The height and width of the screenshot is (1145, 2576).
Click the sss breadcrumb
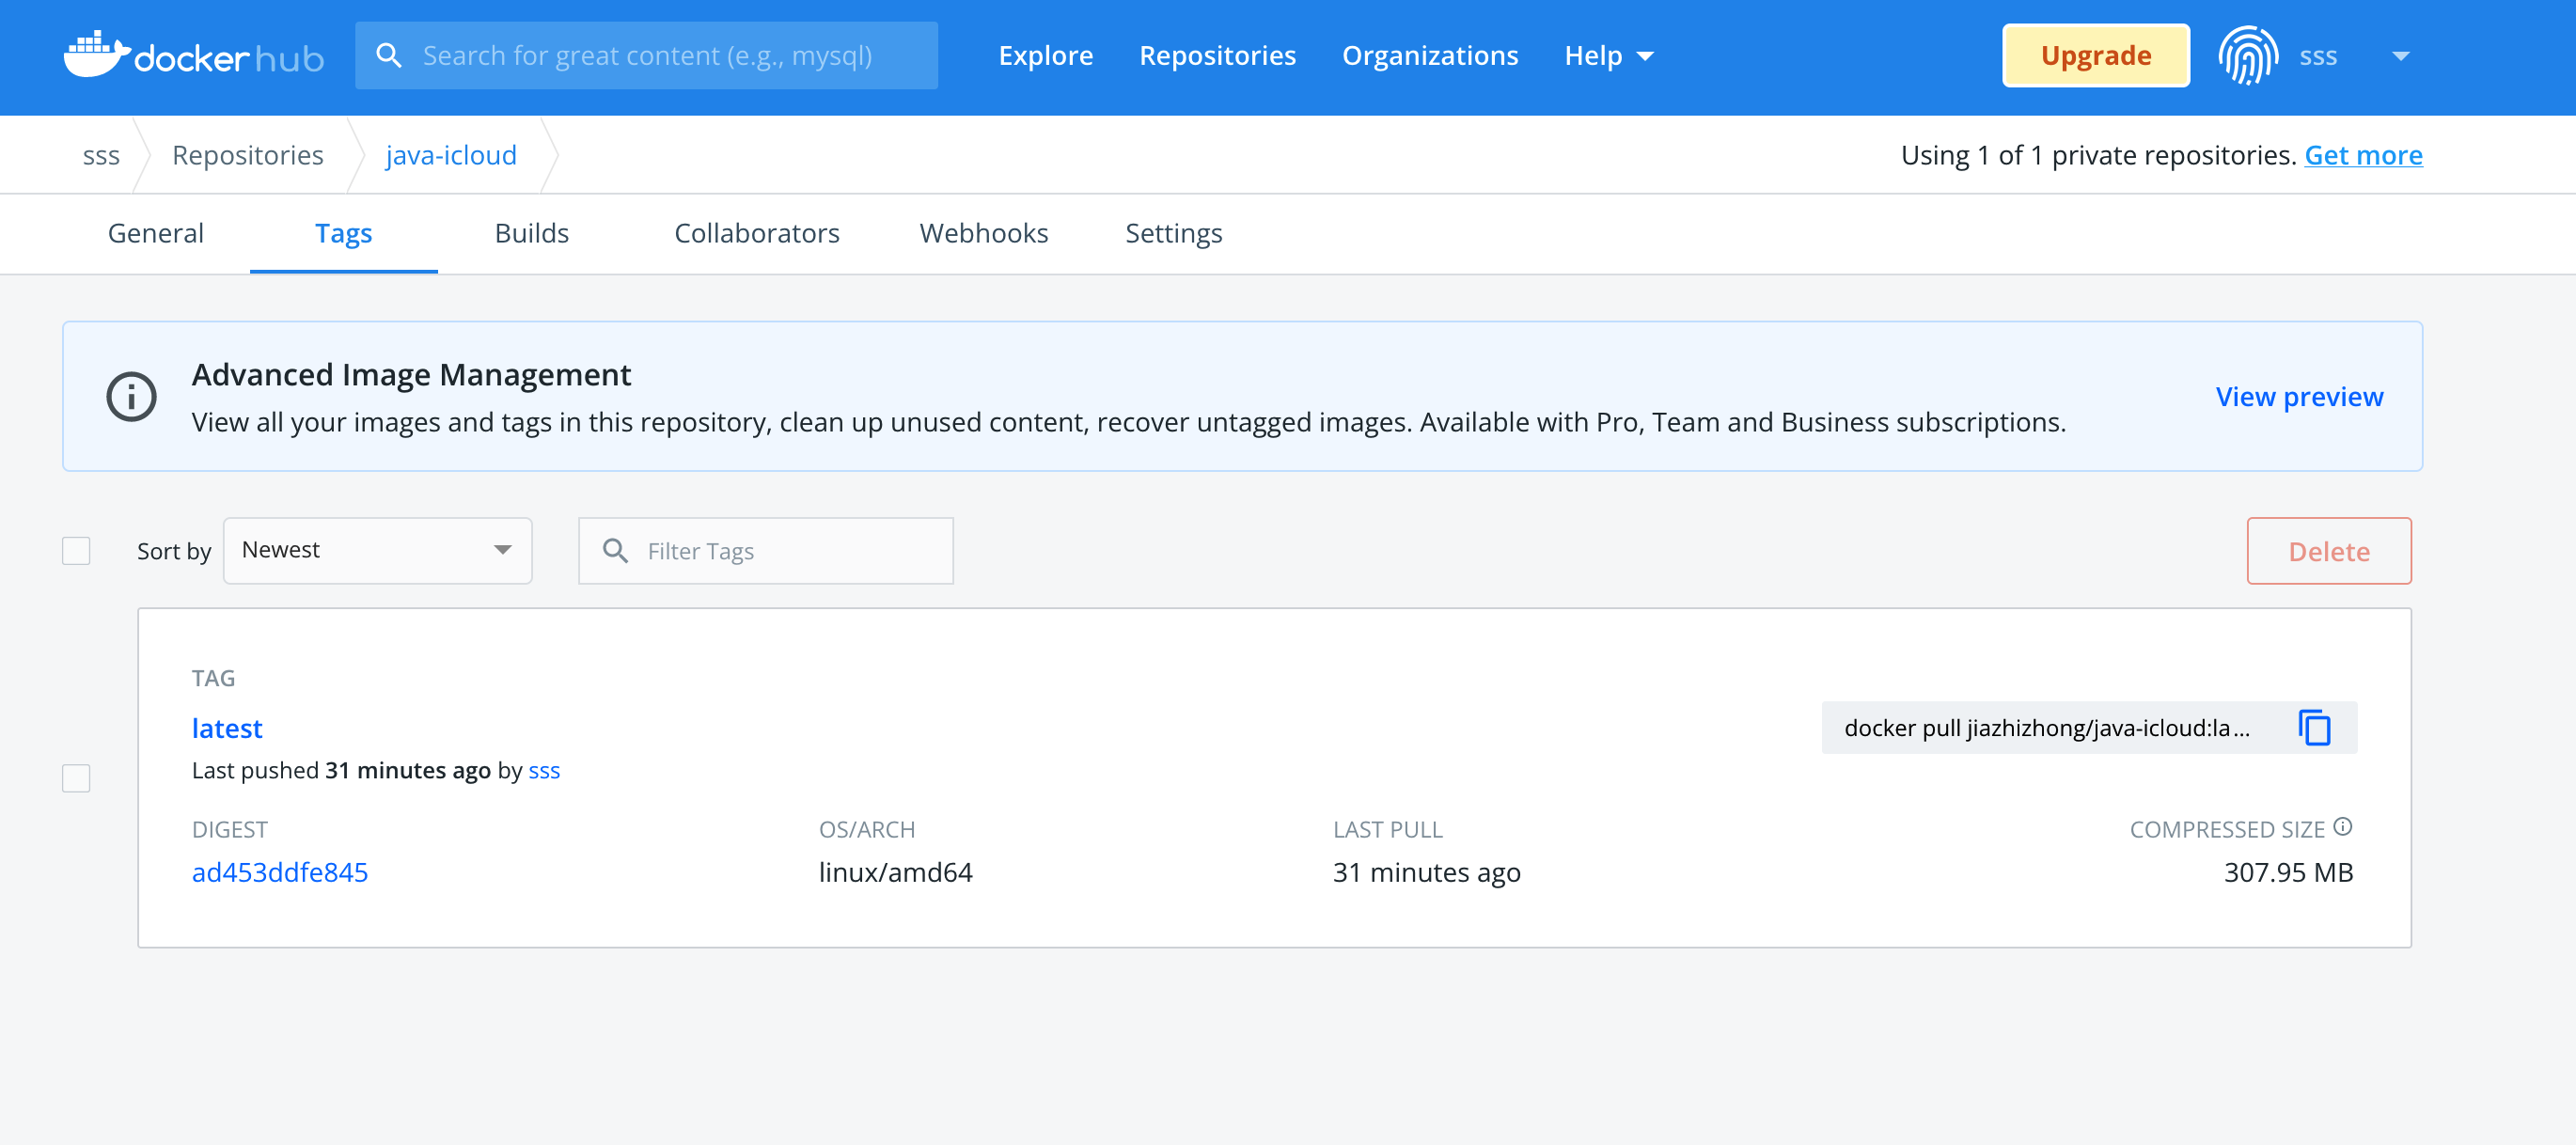[101, 155]
